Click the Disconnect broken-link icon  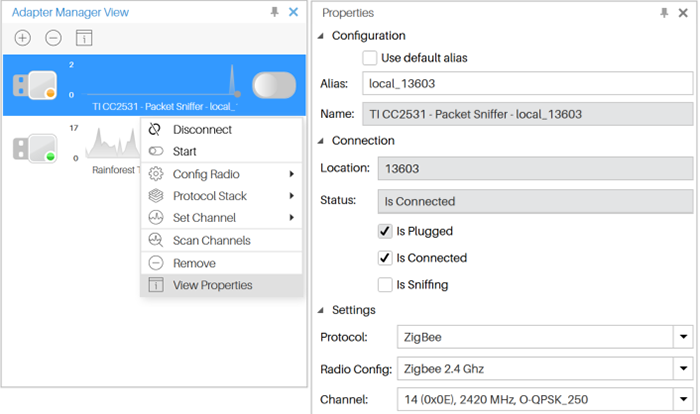coord(155,130)
